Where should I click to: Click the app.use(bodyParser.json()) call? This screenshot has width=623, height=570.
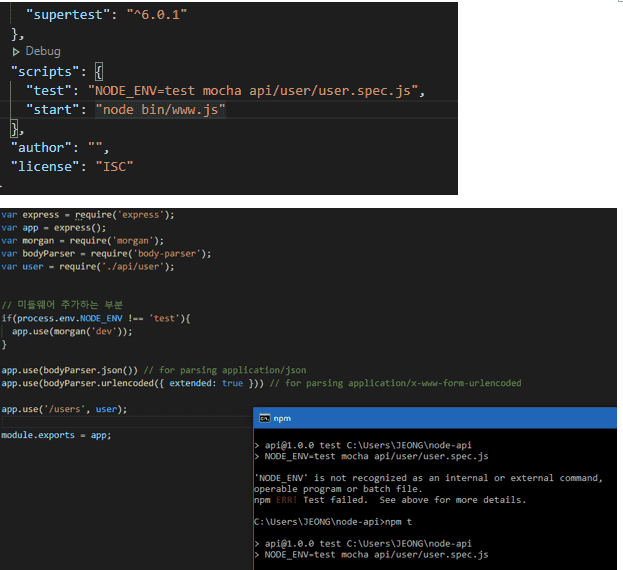click(70, 370)
